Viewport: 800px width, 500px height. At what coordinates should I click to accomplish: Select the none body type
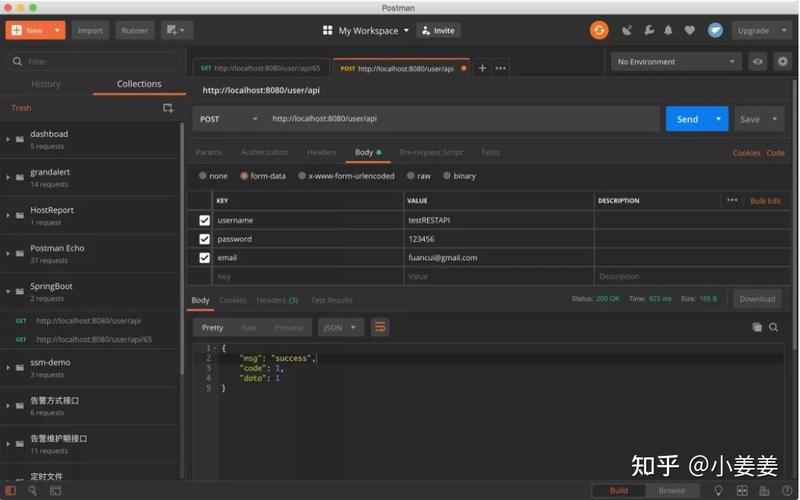tap(203, 176)
